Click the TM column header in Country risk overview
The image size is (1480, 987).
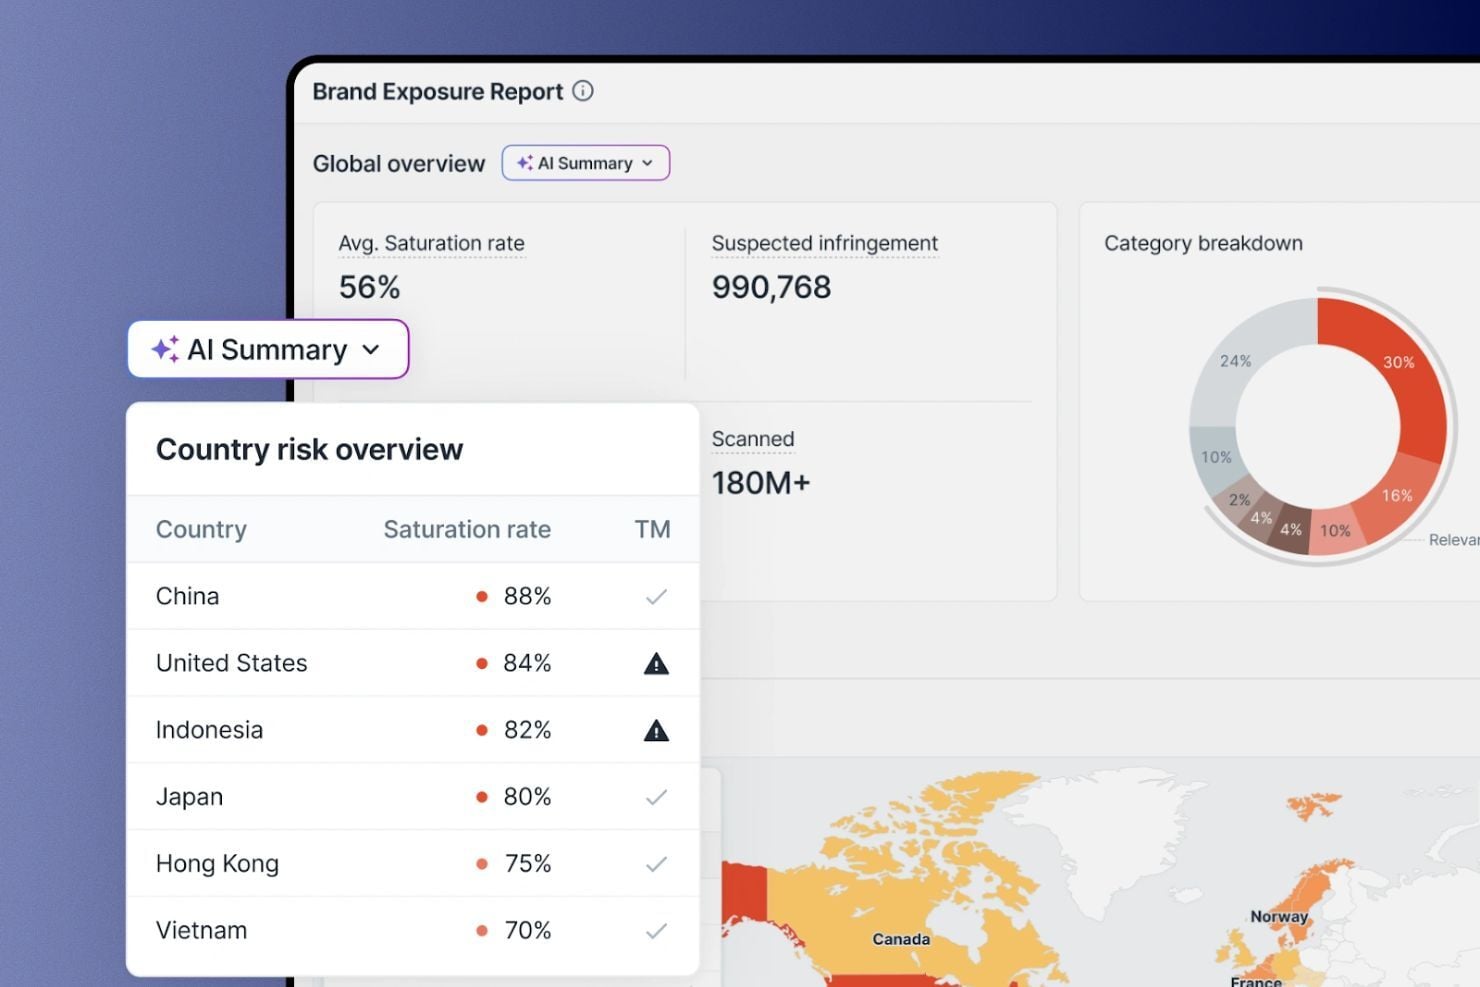[653, 529]
